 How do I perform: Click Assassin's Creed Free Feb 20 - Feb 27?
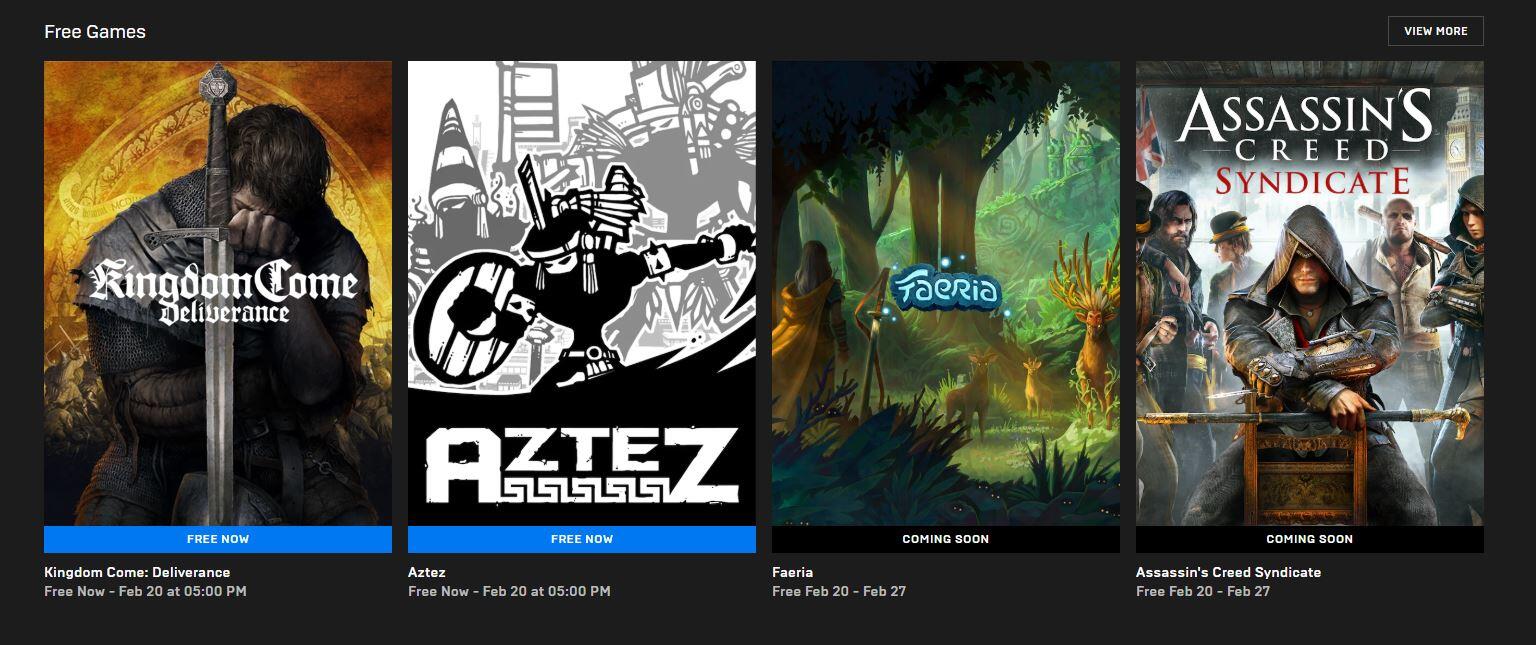pyautogui.click(x=1203, y=591)
